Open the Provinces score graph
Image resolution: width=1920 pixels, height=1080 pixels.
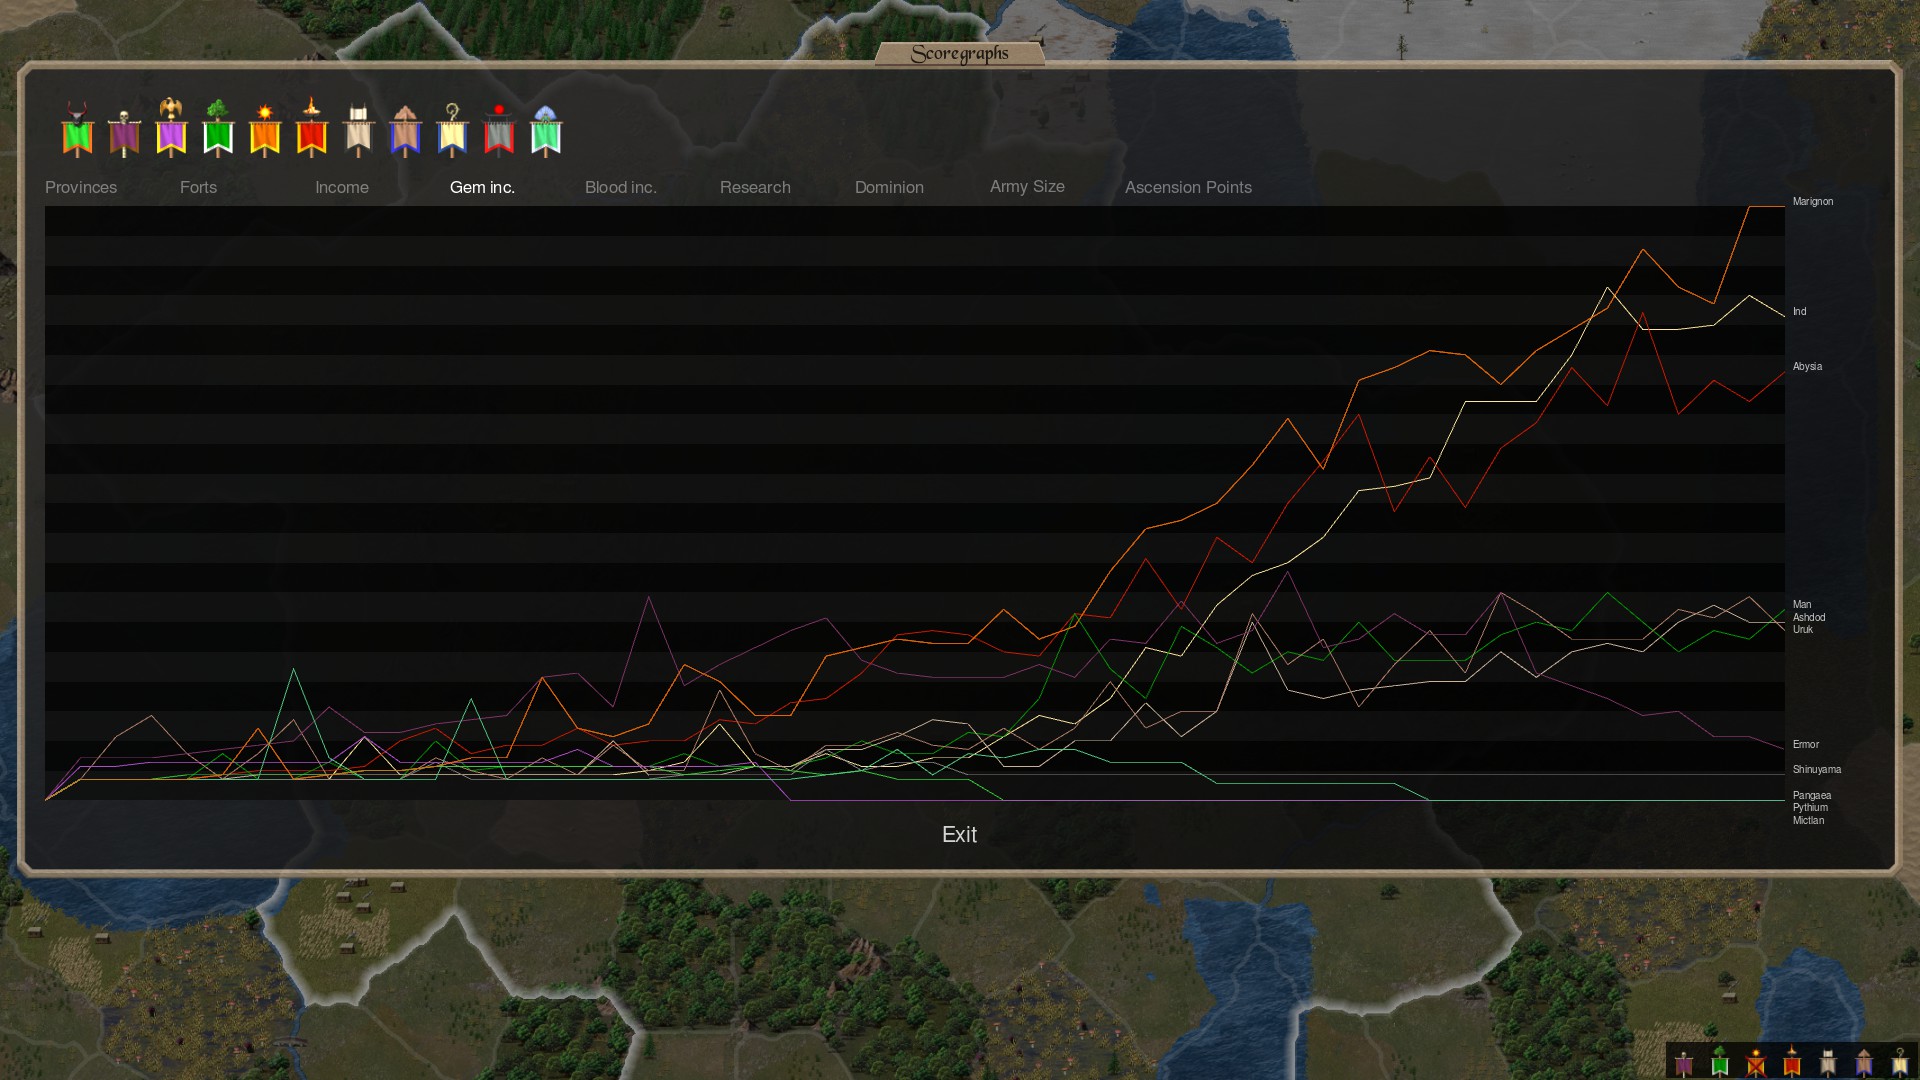tap(81, 187)
